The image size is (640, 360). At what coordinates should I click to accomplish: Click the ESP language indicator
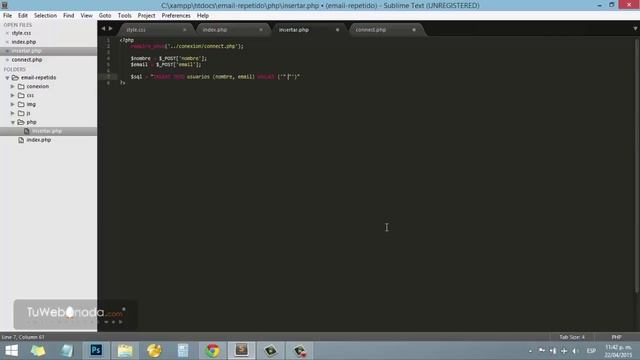(x=591, y=351)
